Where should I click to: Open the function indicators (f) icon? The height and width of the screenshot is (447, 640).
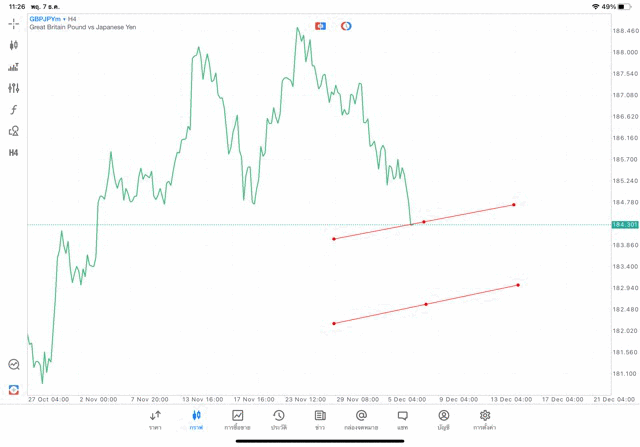click(x=13, y=110)
